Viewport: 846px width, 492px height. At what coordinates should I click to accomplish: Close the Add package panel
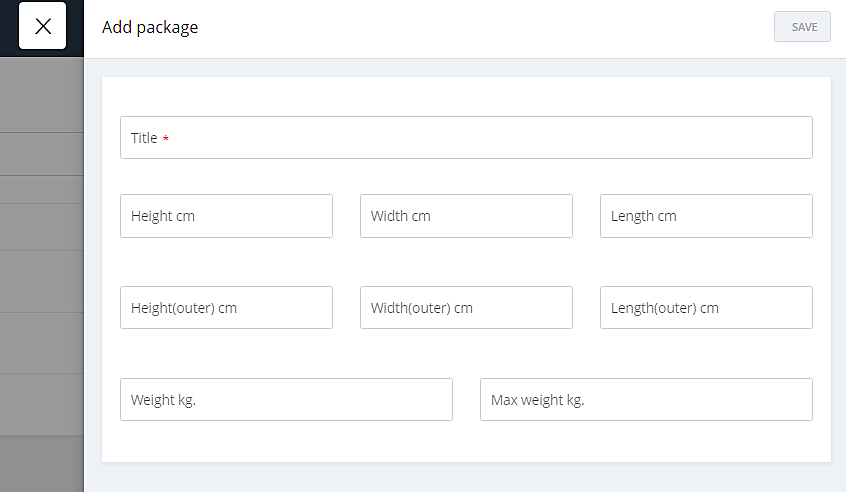[43, 27]
